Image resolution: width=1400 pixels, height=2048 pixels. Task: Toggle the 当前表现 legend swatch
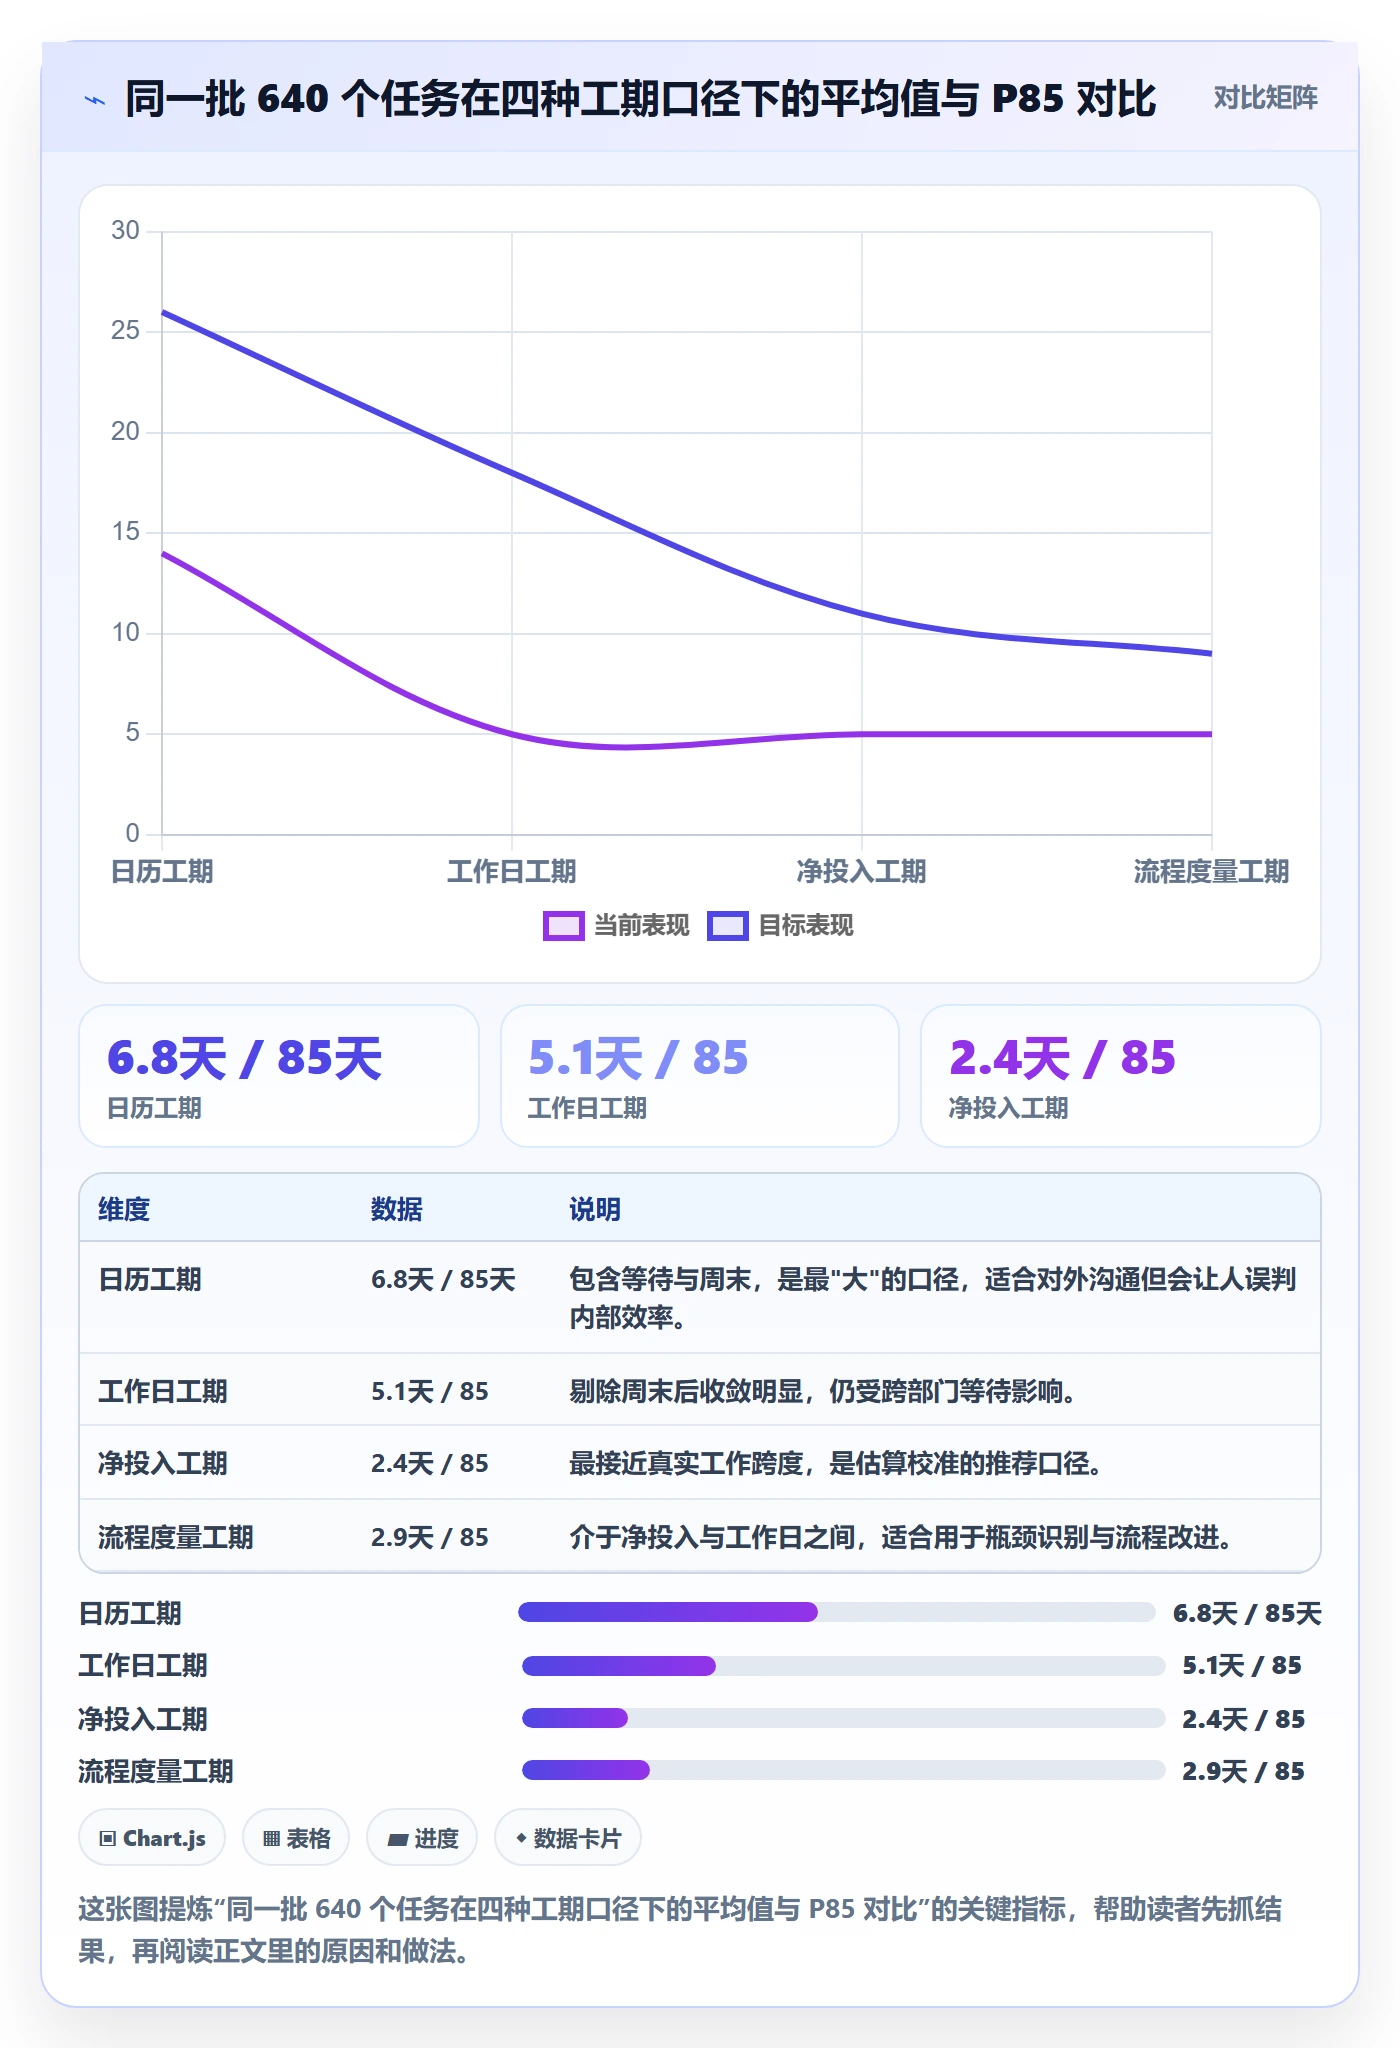[x=563, y=926]
